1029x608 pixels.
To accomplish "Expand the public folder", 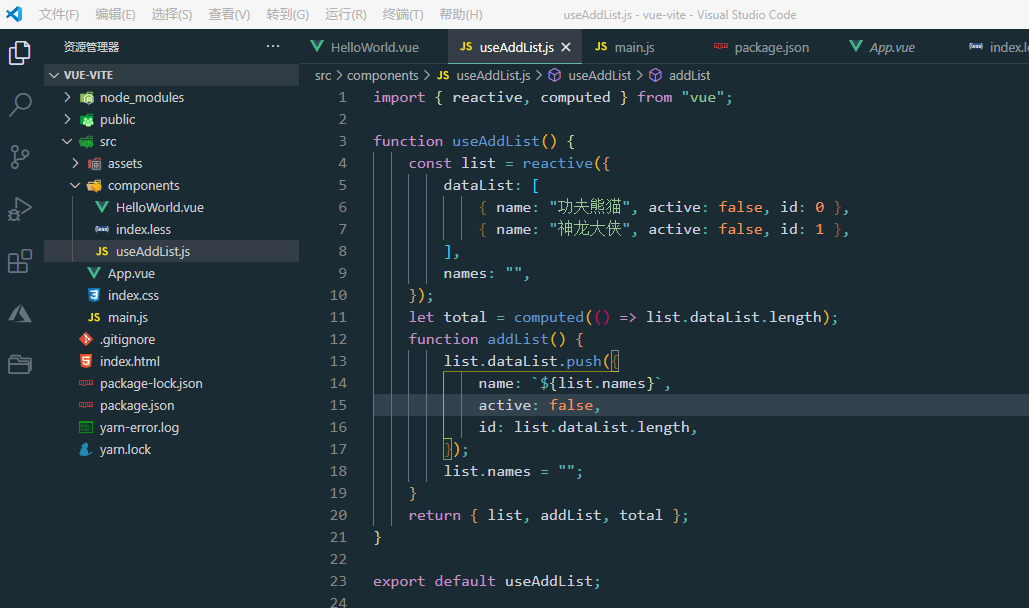I will [68, 119].
